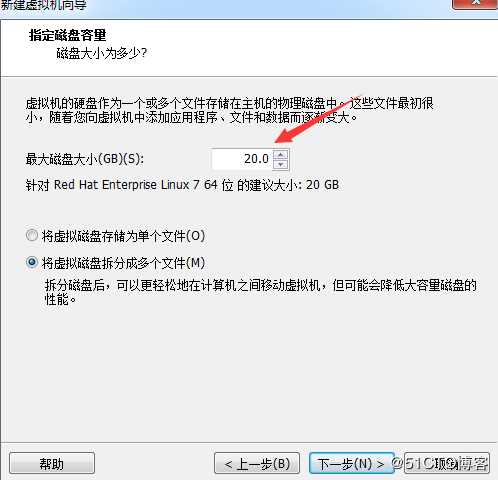Click the 最大磁盘大小(GB)(S): label
The height and width of the screenshot is (480, 498).
(85, 159)
